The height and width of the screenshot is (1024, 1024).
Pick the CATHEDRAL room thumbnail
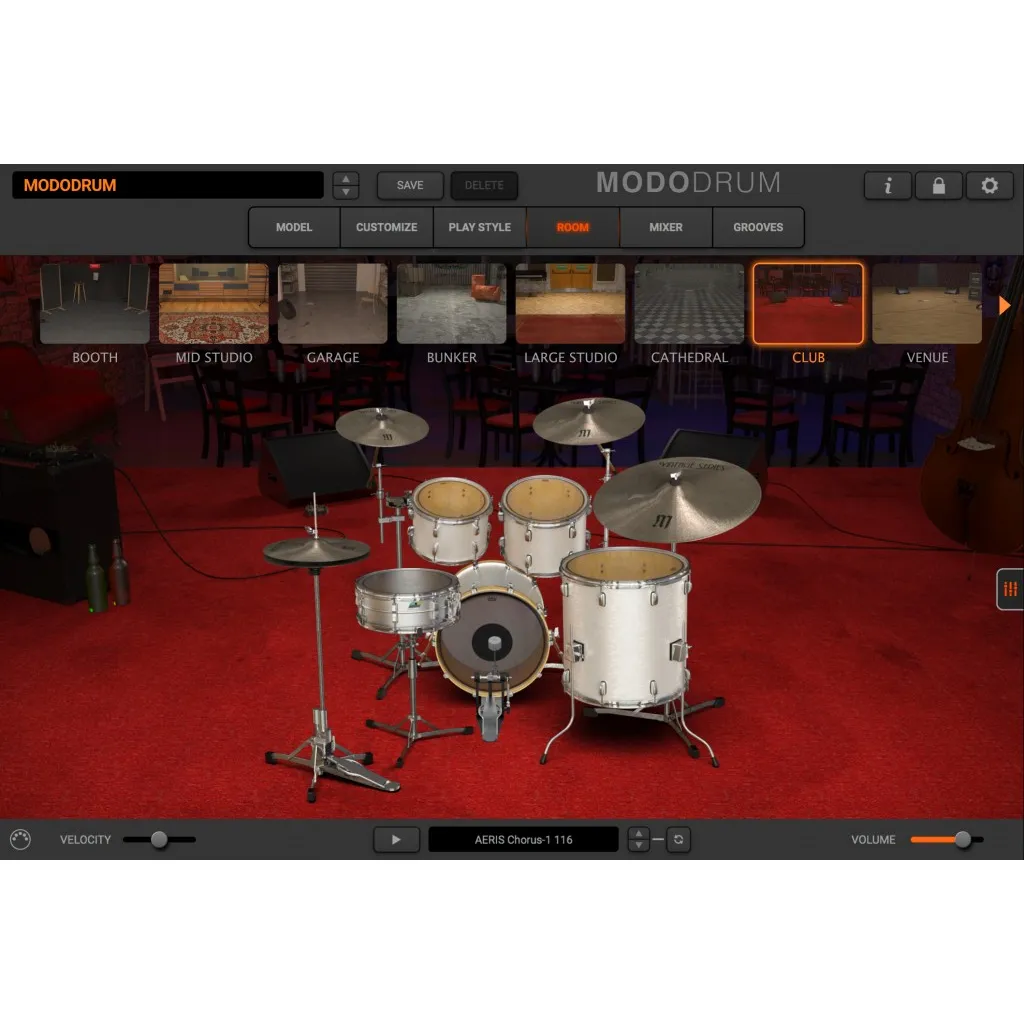tap(689, 304)
